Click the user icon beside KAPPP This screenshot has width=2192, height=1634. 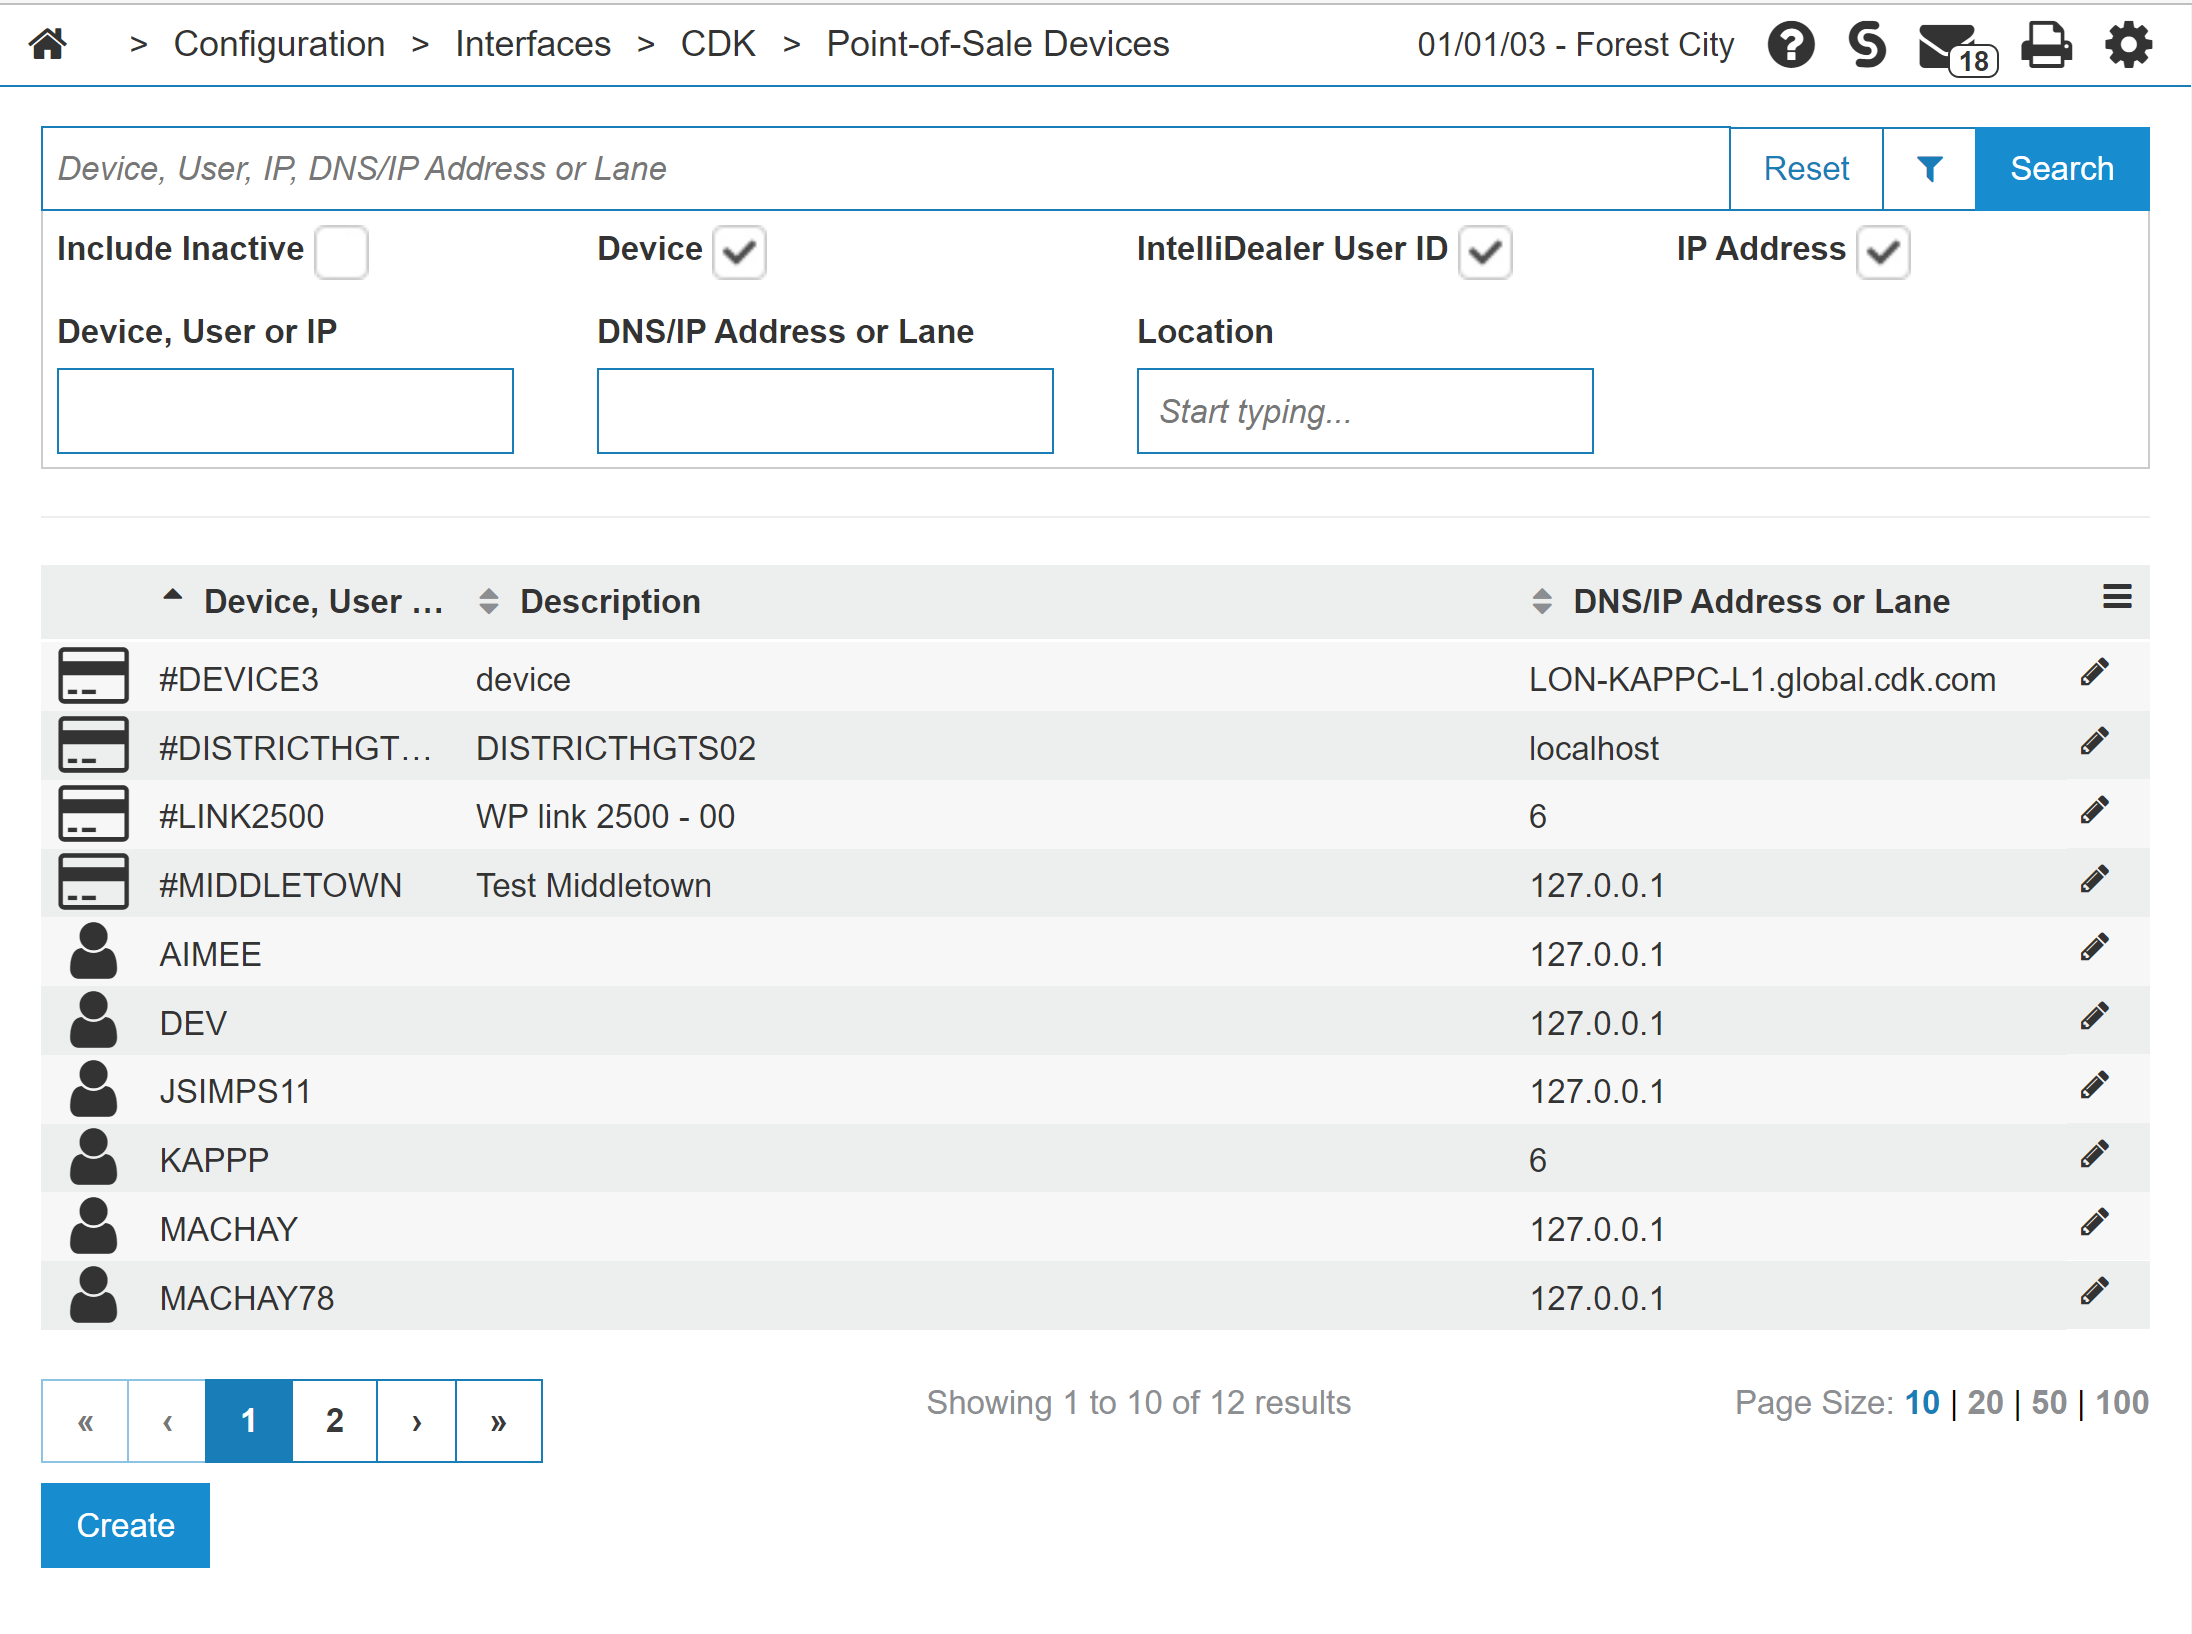coord(93,1157)
